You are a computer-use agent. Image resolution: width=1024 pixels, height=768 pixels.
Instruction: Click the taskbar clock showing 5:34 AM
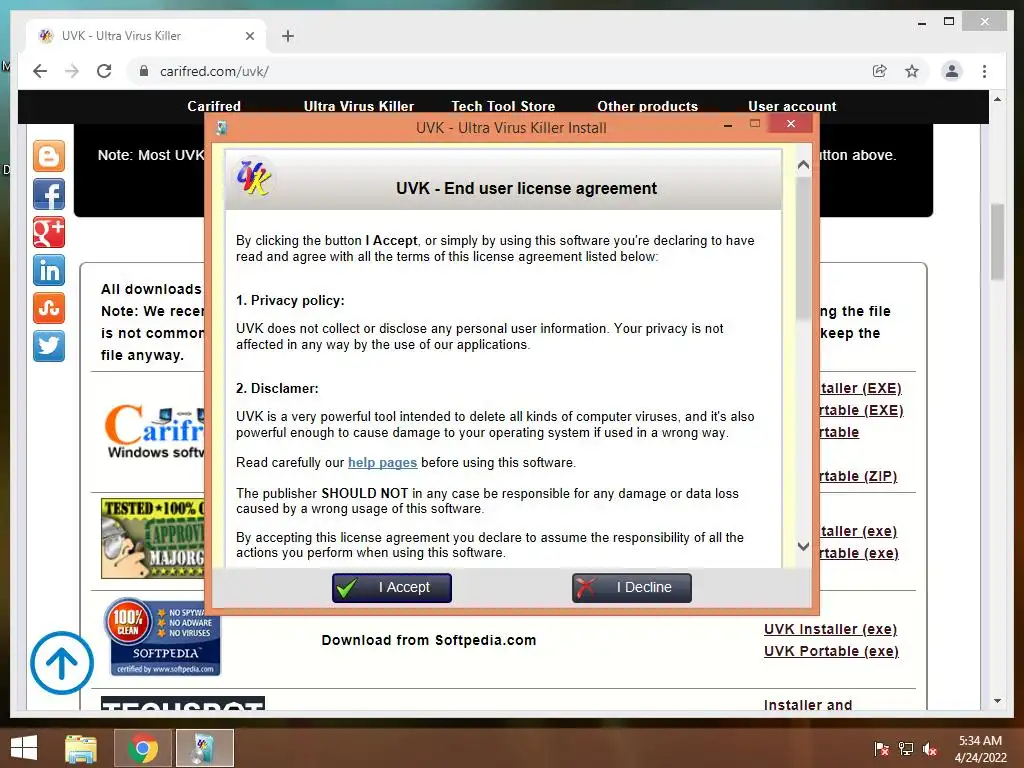click(x=980, y=749)
